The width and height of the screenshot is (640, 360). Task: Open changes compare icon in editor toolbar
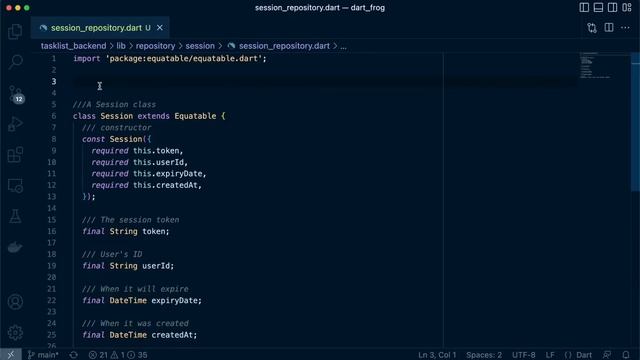point(592,28)
